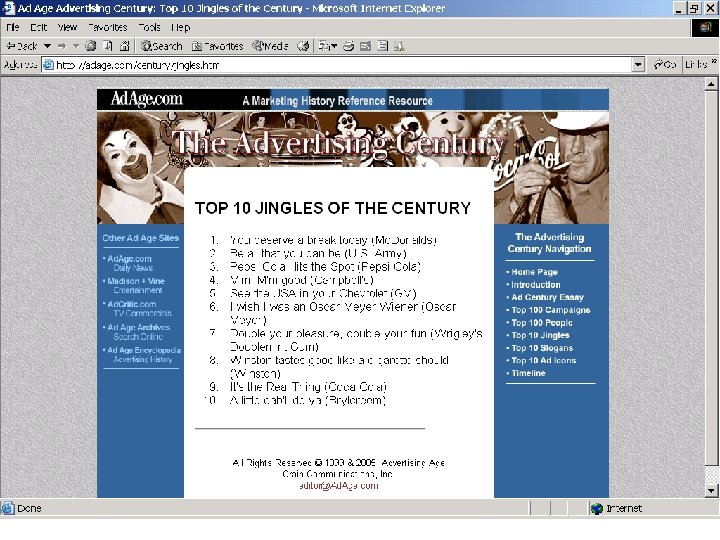Go to Home Page navigation link
Screen dimensions: 720x540
[534, 272]
